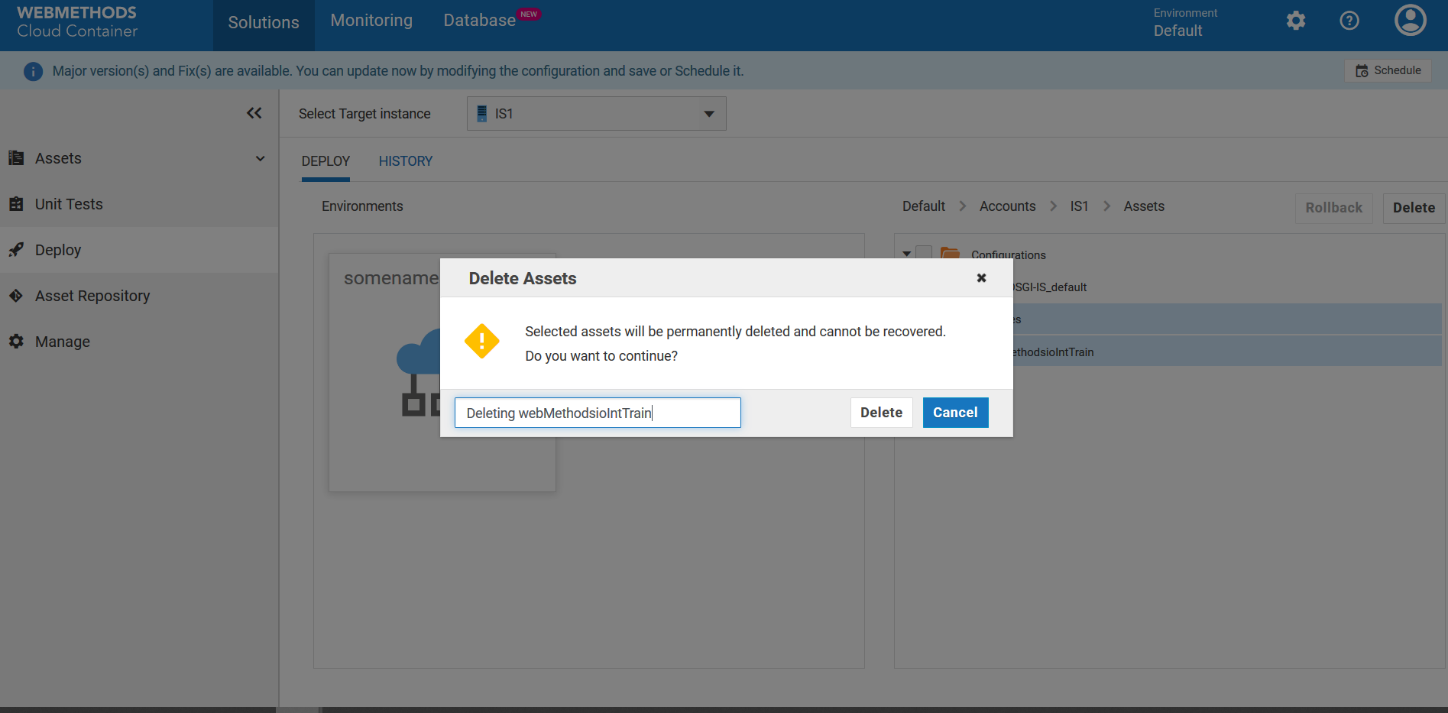The width and height of the screenshot is (1448, 713).
Task: Close the Delete Assets dialog with the X
Action: pos(981,278)
